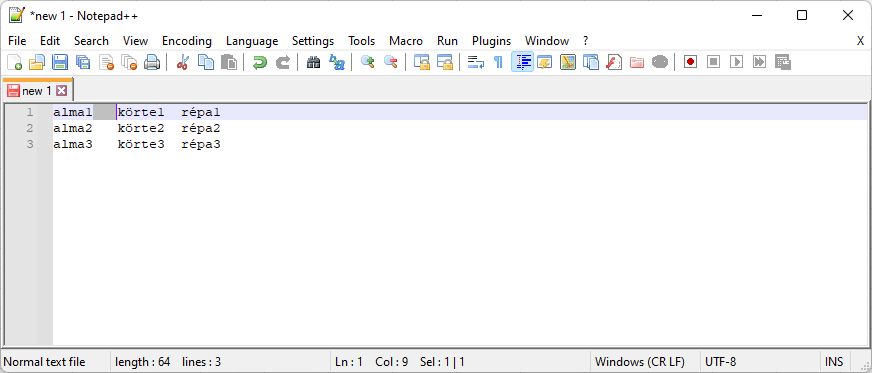Save the current recorded macro icon
Viewport: 872px width, 373px height.
783,62
